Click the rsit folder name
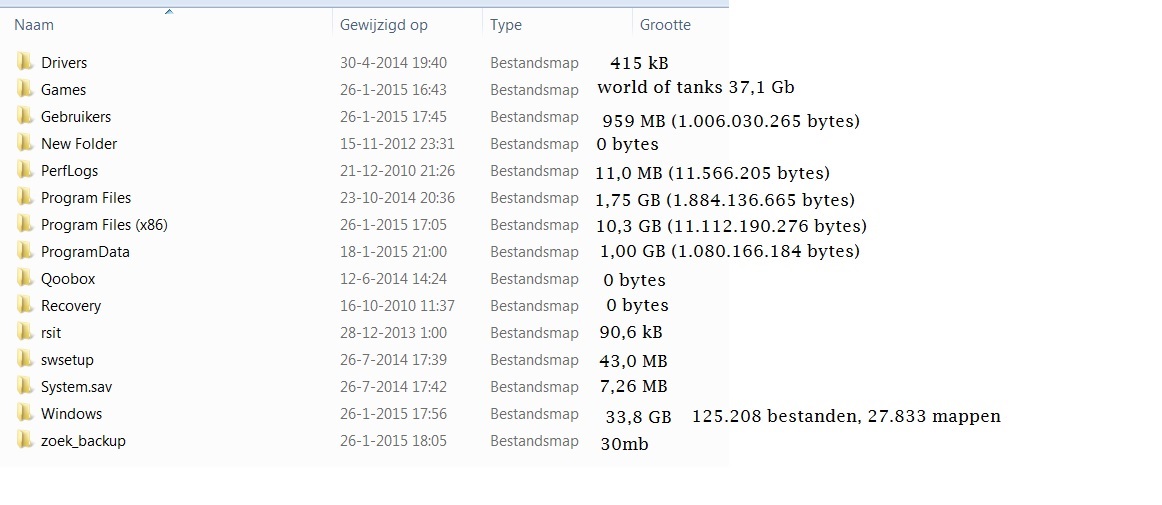 click(x=51, y=333)
